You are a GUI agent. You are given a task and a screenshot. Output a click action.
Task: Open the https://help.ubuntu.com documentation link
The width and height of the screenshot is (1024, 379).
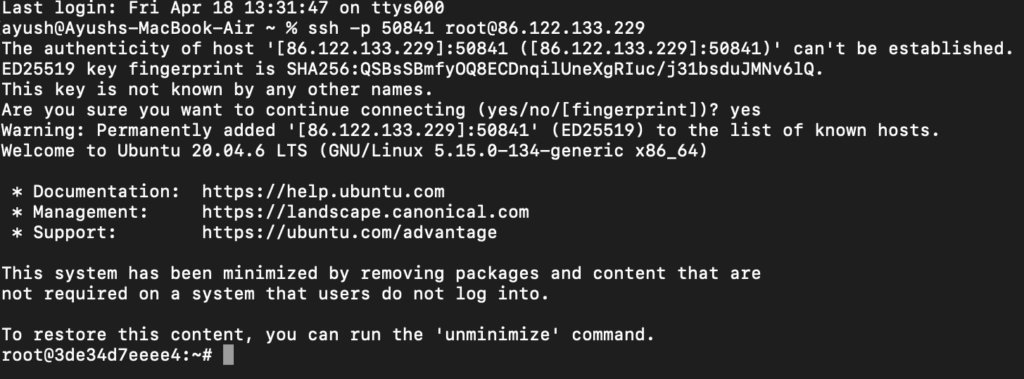323,191
